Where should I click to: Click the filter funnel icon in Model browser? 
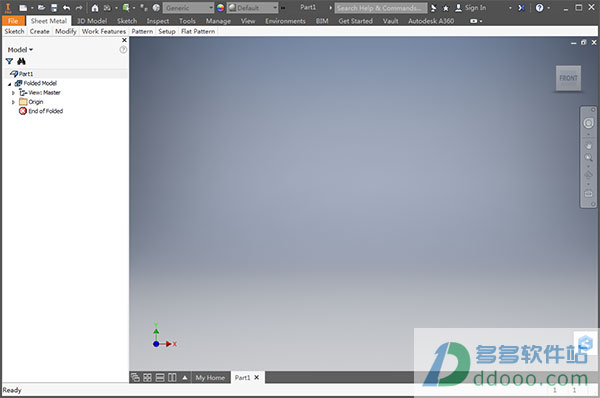click(x=10, y=61)
